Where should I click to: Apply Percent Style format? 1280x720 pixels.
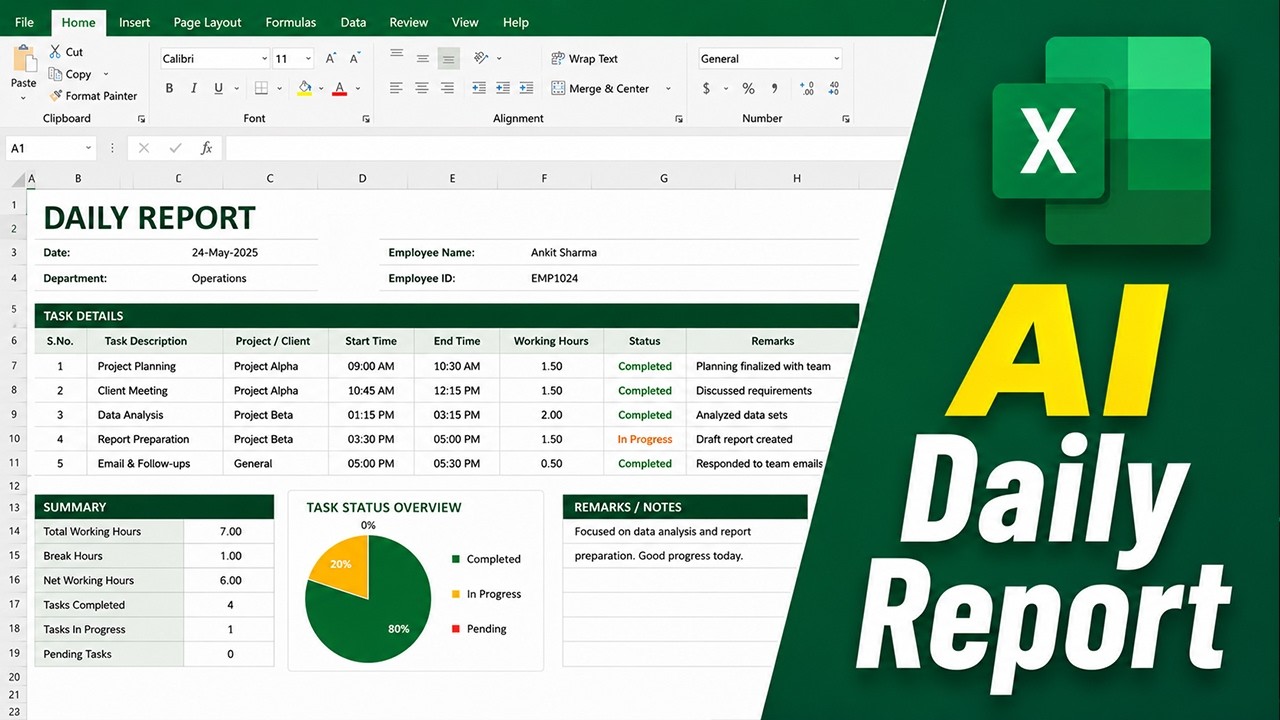pyautogui.click(x=748, y=88)
